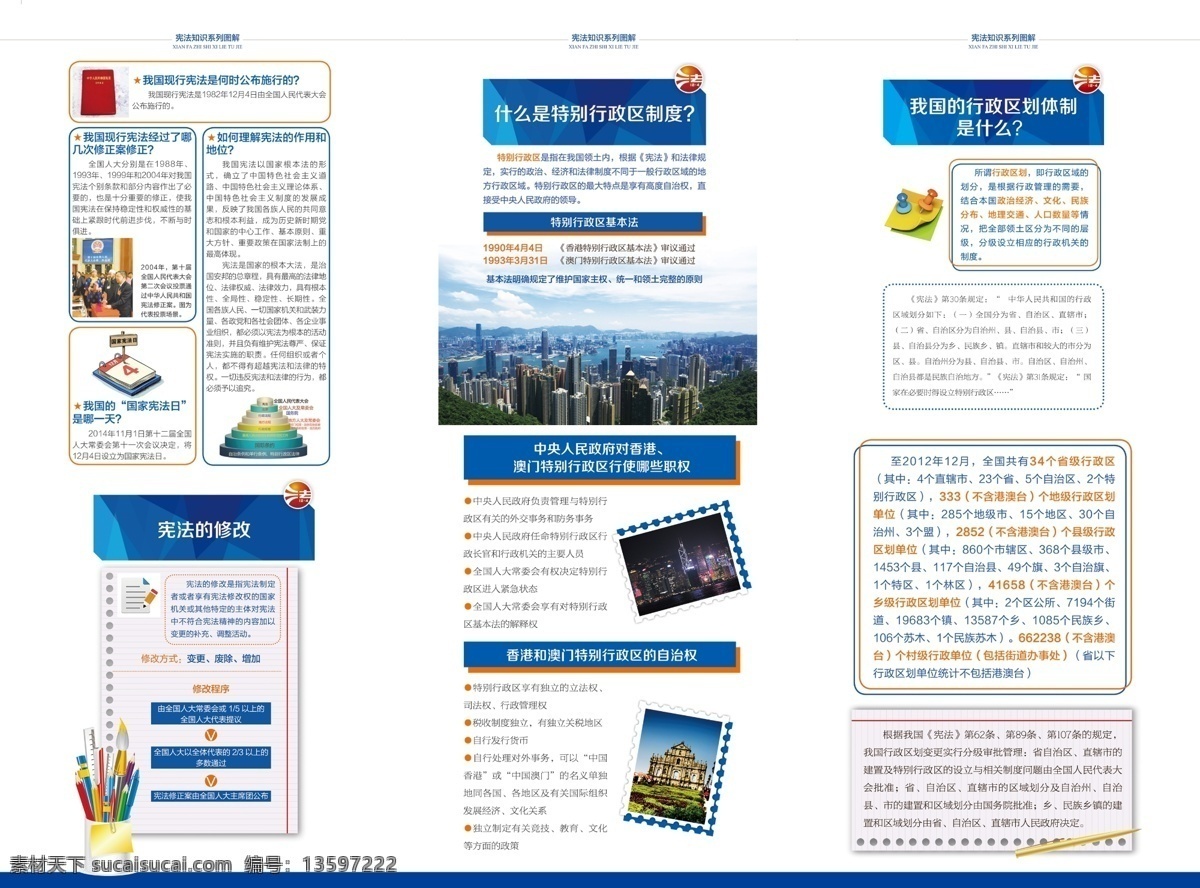Screen dimensions: 1200x888
Task: Click the document with pencil icon
Action: pos(139,594)
